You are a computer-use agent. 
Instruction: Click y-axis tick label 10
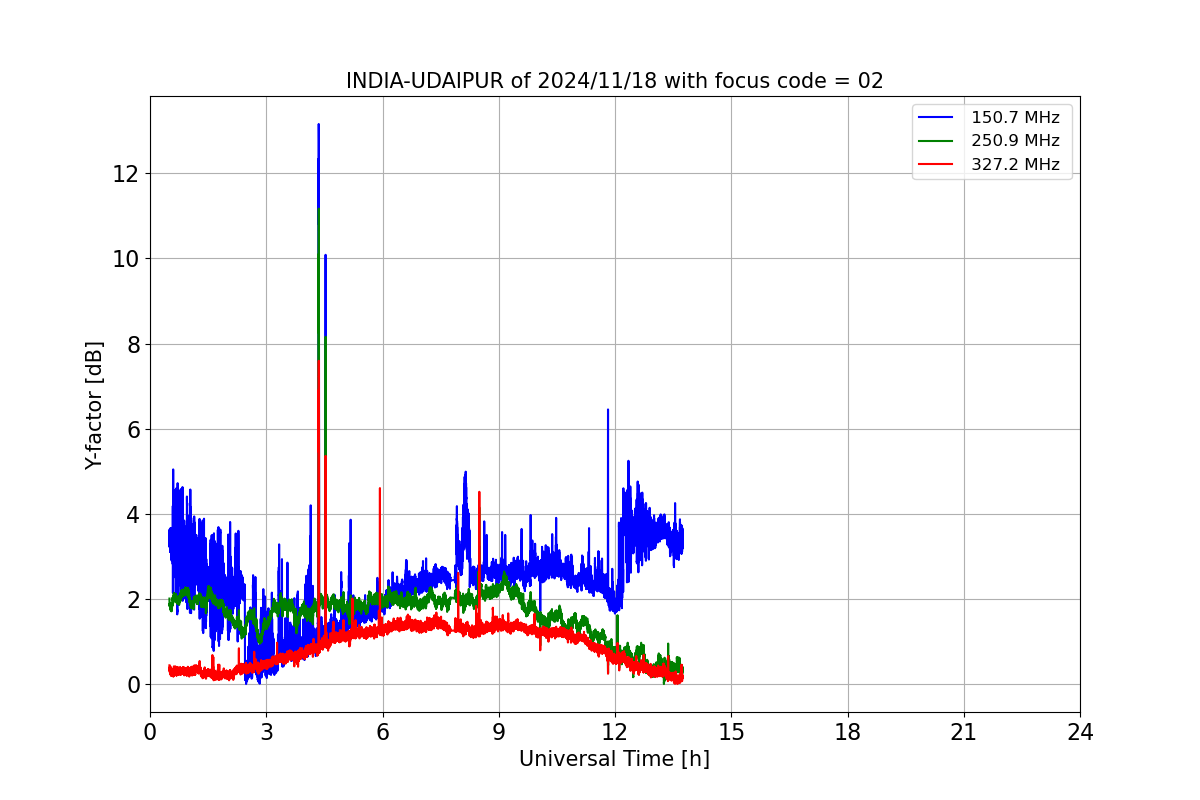coord(128,259)
